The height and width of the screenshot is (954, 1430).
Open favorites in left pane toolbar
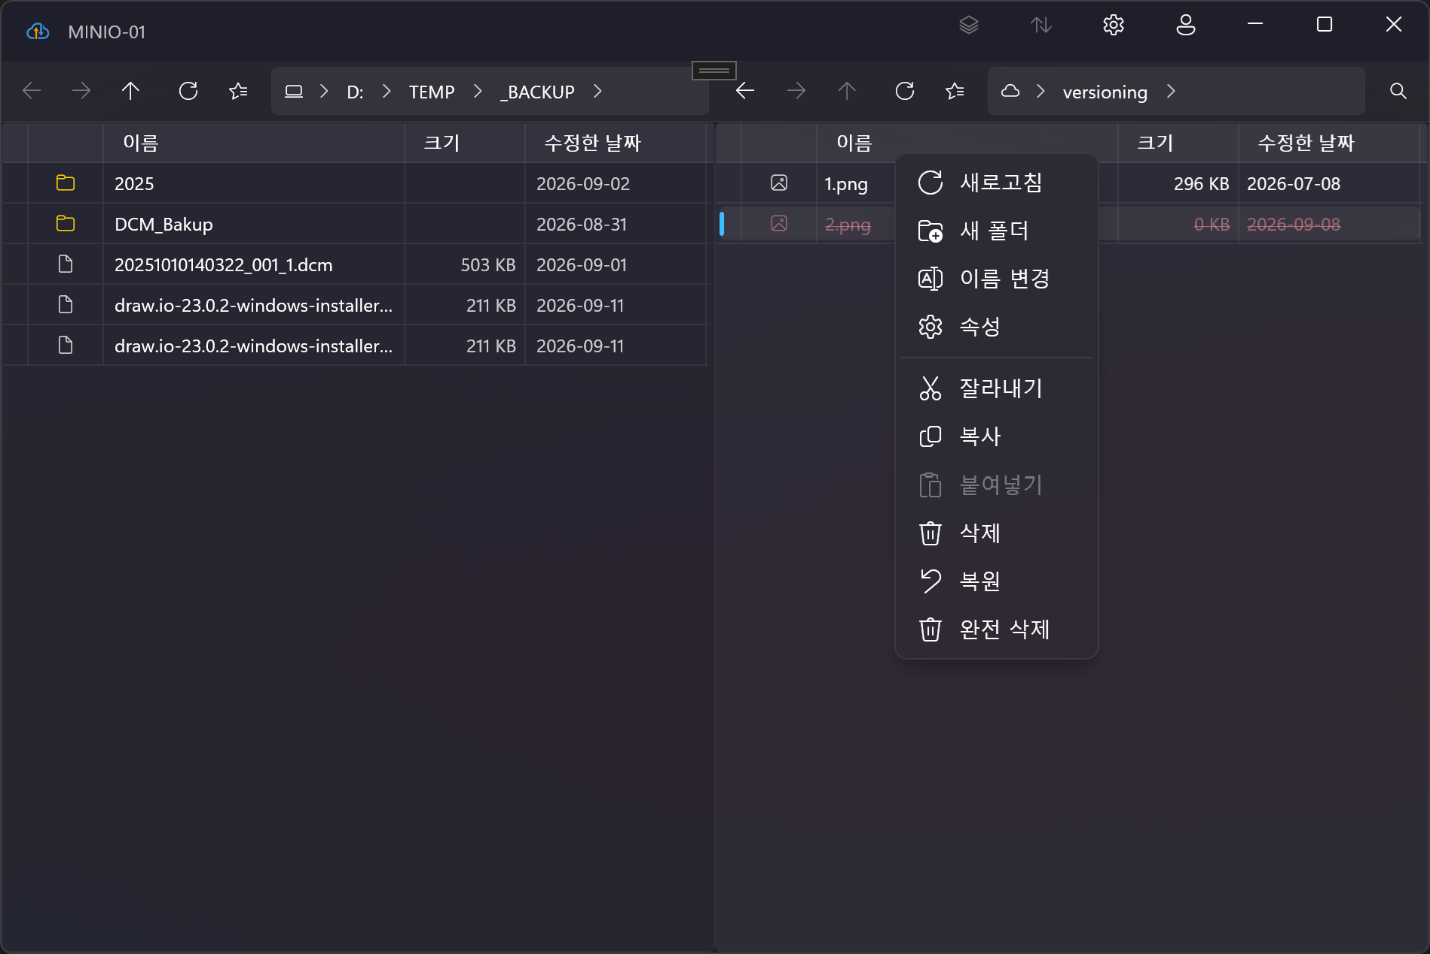click(238, 91)
